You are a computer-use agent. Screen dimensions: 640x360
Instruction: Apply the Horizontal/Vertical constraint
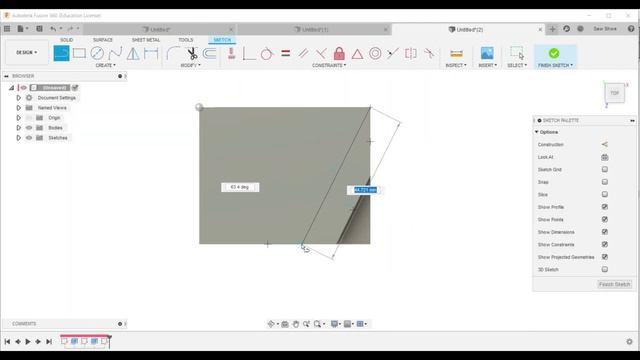coord(231,53)
